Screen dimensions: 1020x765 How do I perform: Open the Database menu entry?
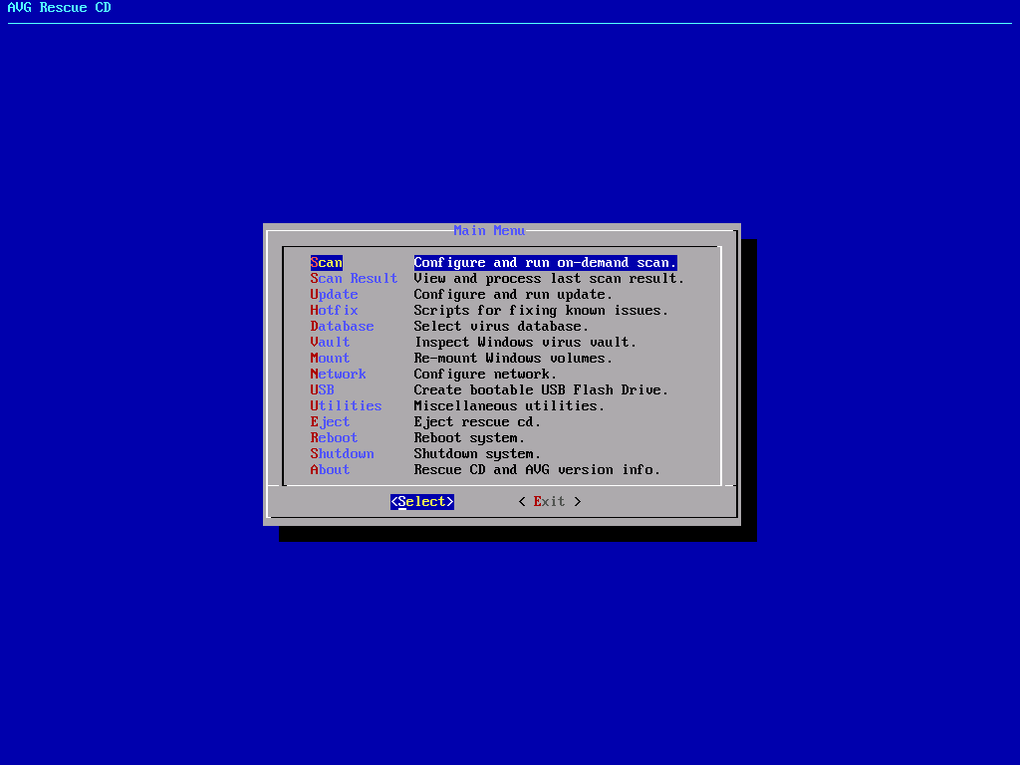[x=342, y=327]
